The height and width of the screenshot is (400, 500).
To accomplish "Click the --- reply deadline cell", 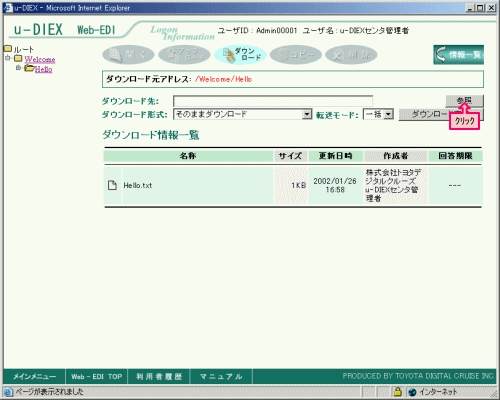I will (455, 185).
